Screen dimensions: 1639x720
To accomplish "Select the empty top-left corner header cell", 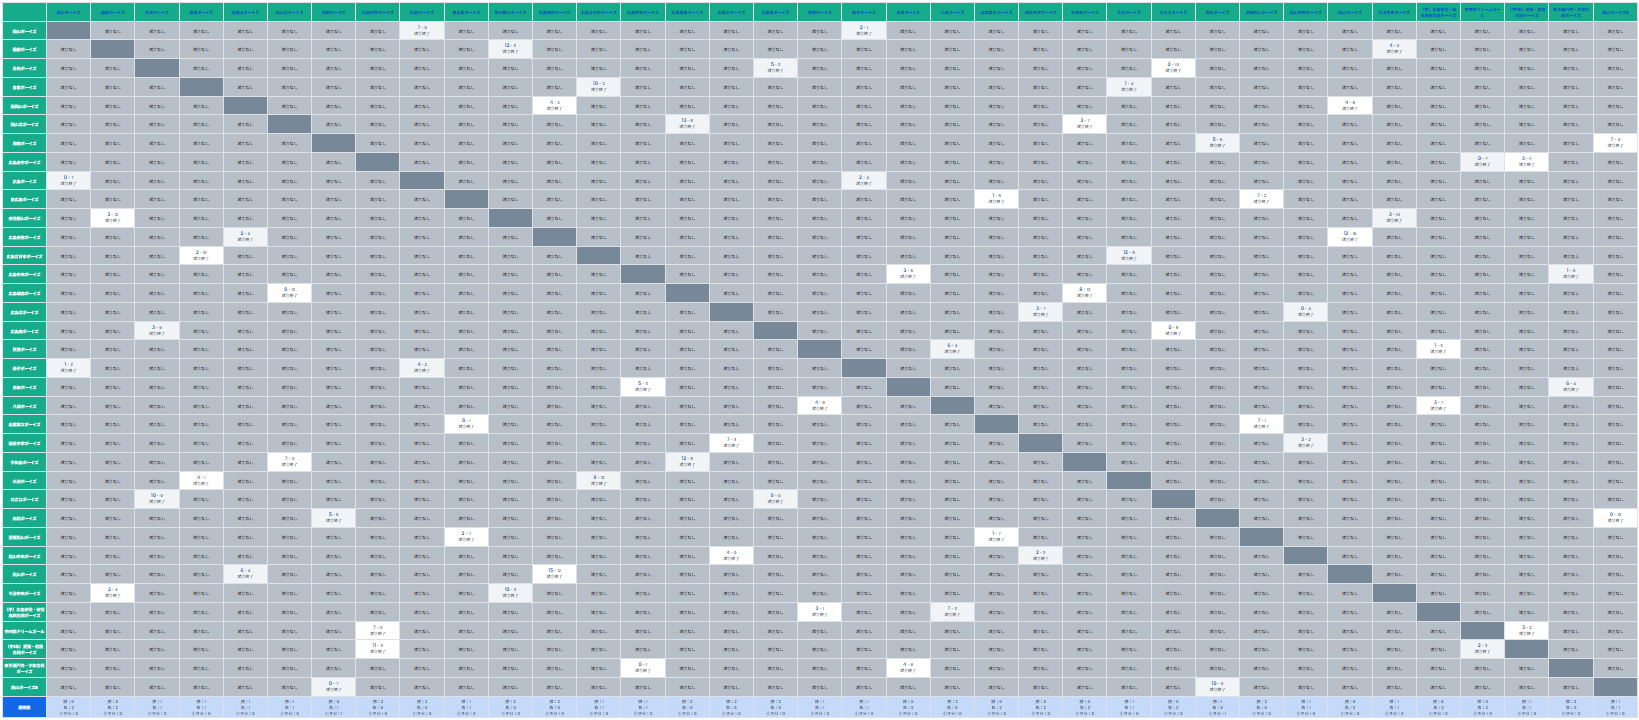I will tap(24, 11).
